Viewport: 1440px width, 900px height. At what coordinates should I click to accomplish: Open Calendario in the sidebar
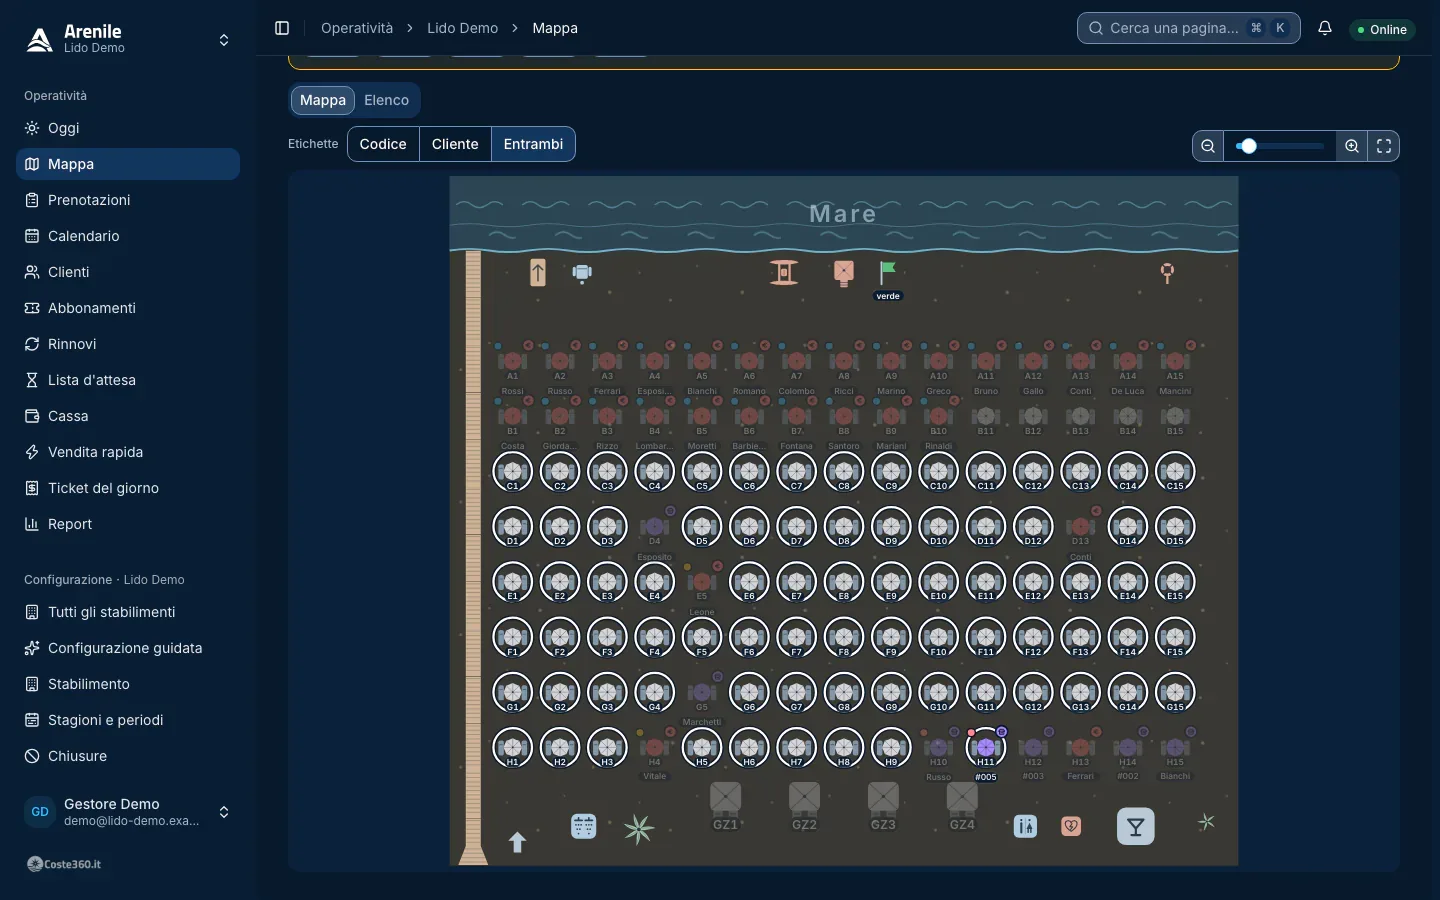tap(128, 236)
